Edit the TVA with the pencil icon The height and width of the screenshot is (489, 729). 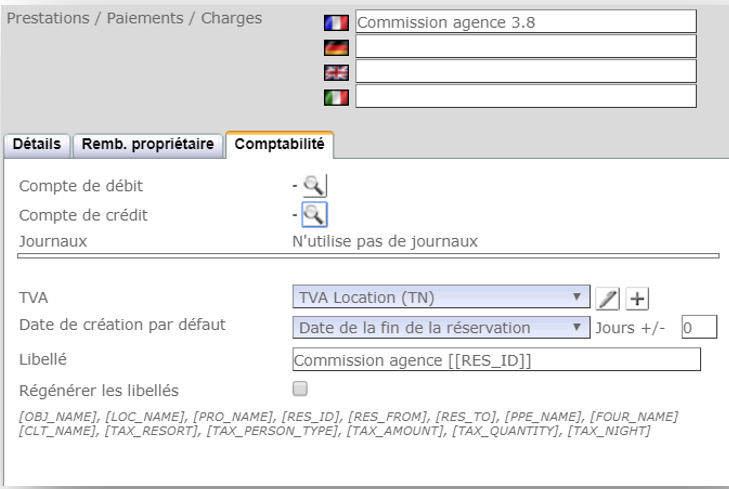click(x=607, y=298)
